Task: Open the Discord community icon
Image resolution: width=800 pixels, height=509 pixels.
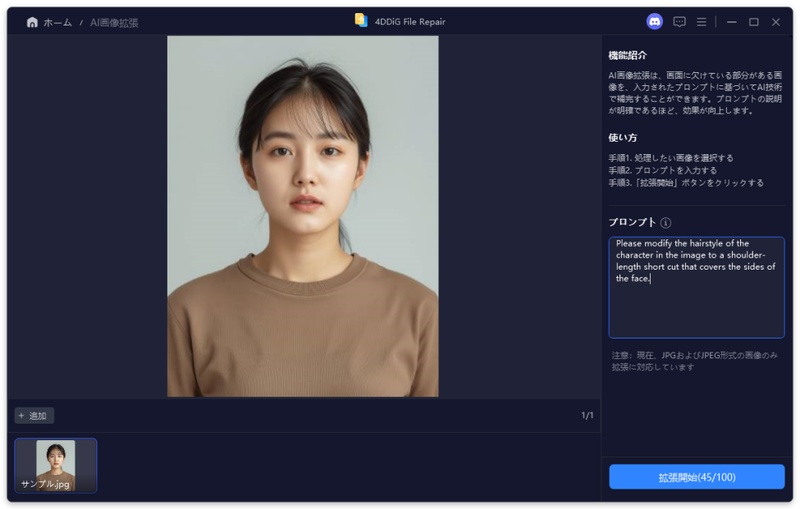Action: coord(655,21)
